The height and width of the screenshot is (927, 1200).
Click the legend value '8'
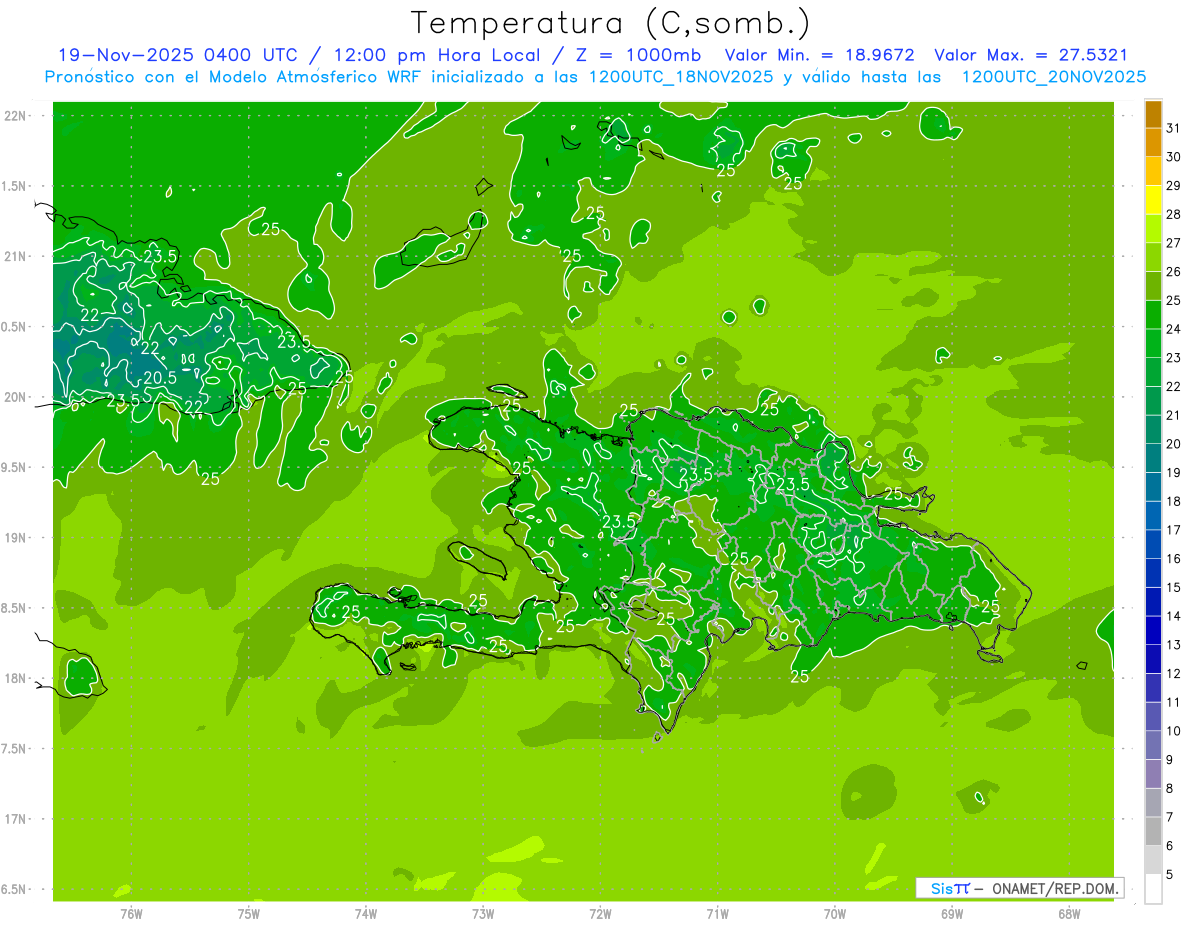point(1169,788)
